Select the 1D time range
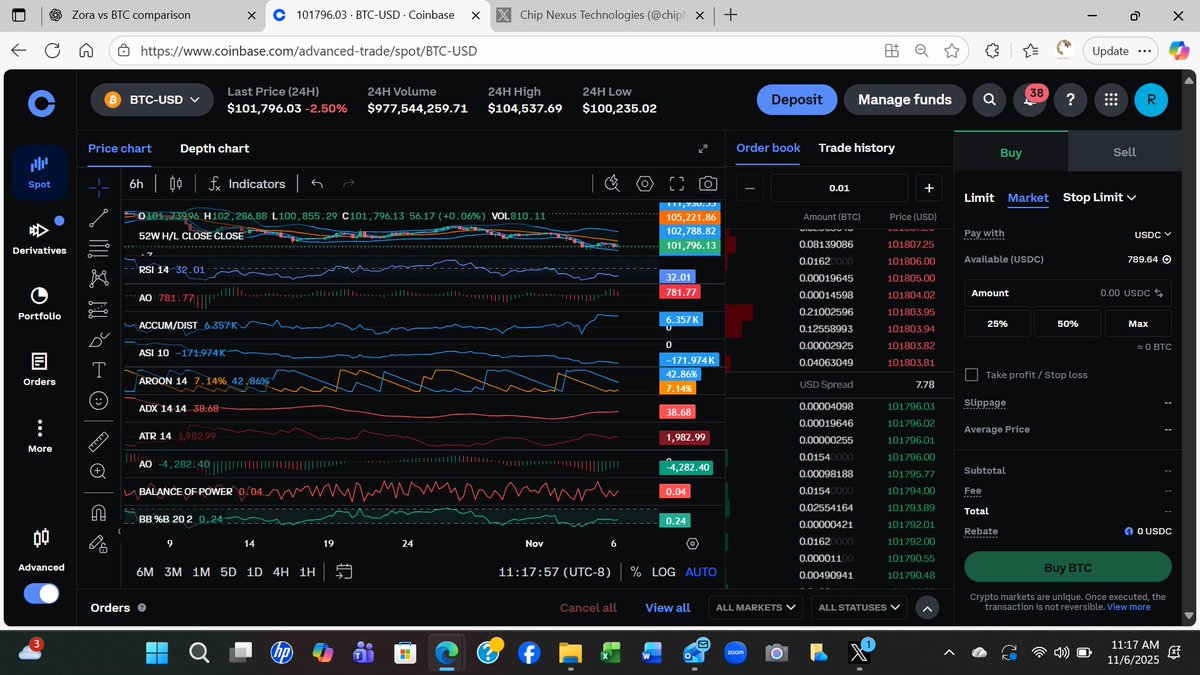The height and width of the screenshot is (675, 1200). pos(254,572)
